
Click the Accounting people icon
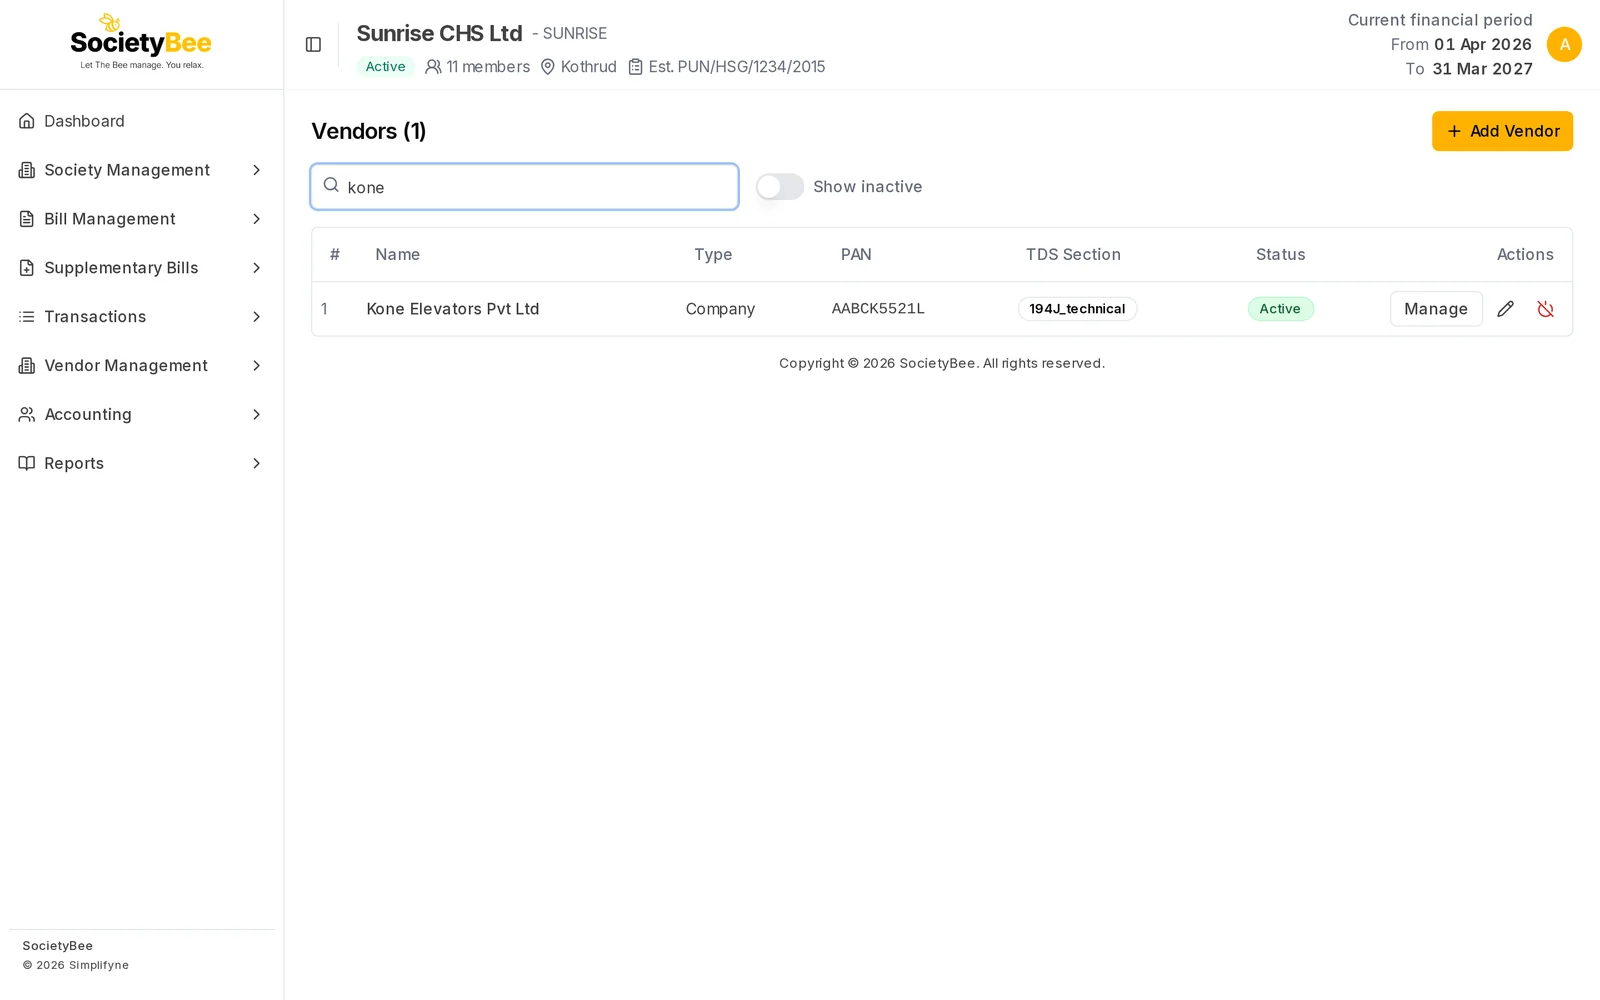(x=27, y=414)
